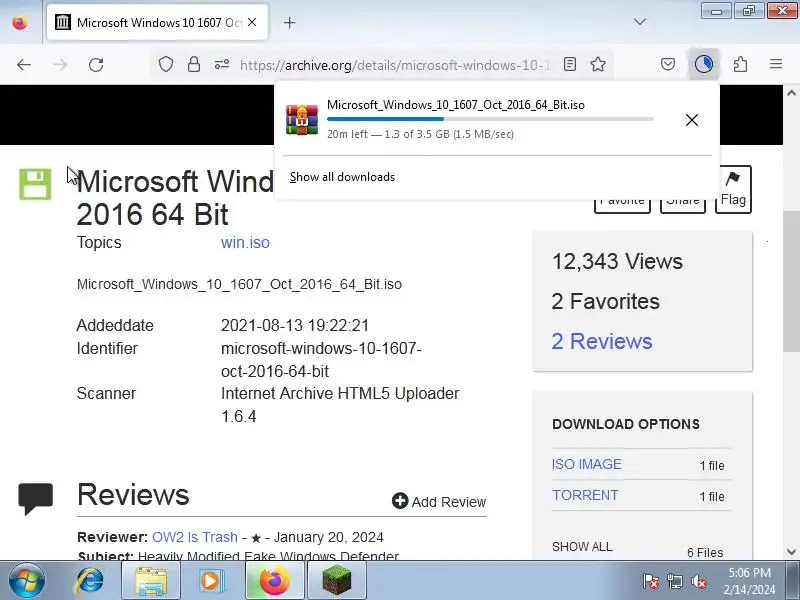This screenshot has height=600, width=800.
Task: Toggle the downloads panel toolbar button
Action: 704,64
